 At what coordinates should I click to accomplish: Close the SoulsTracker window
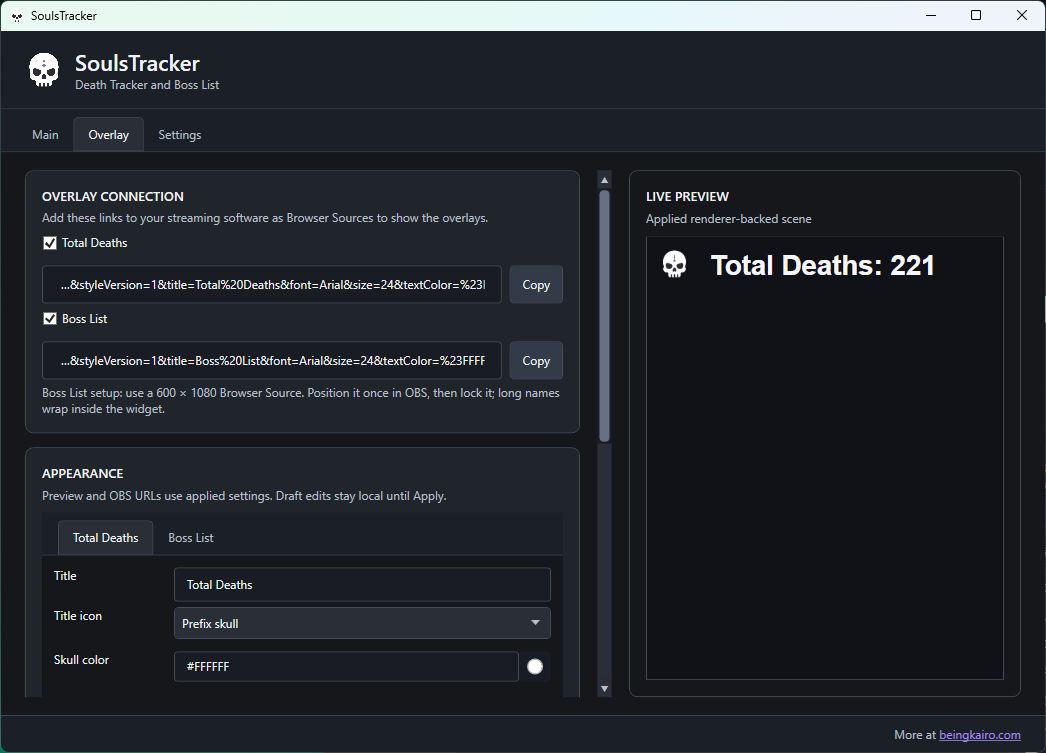pos(1021,15)
